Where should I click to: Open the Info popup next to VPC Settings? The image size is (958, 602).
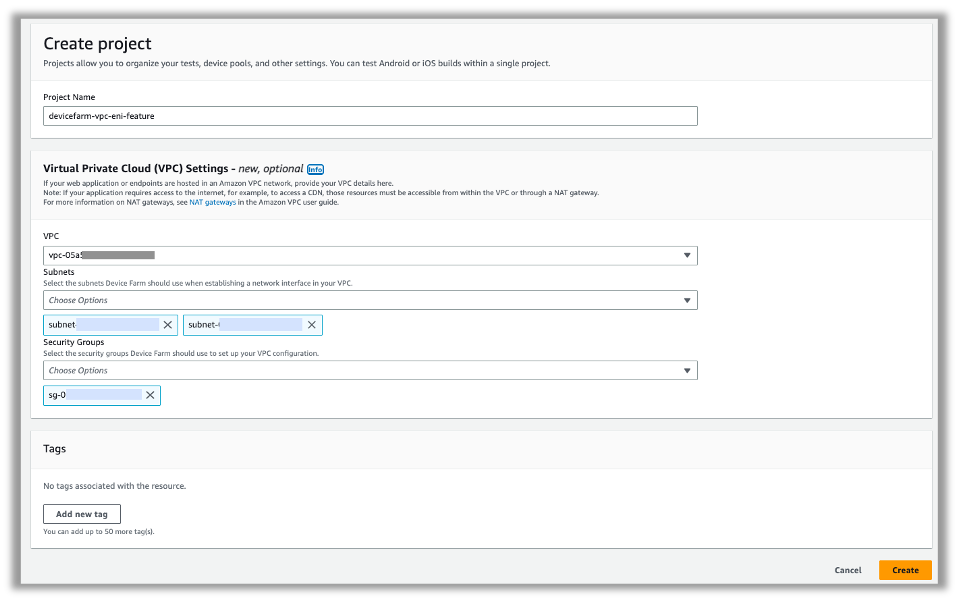pyautogui.click(x=317, y=168)
